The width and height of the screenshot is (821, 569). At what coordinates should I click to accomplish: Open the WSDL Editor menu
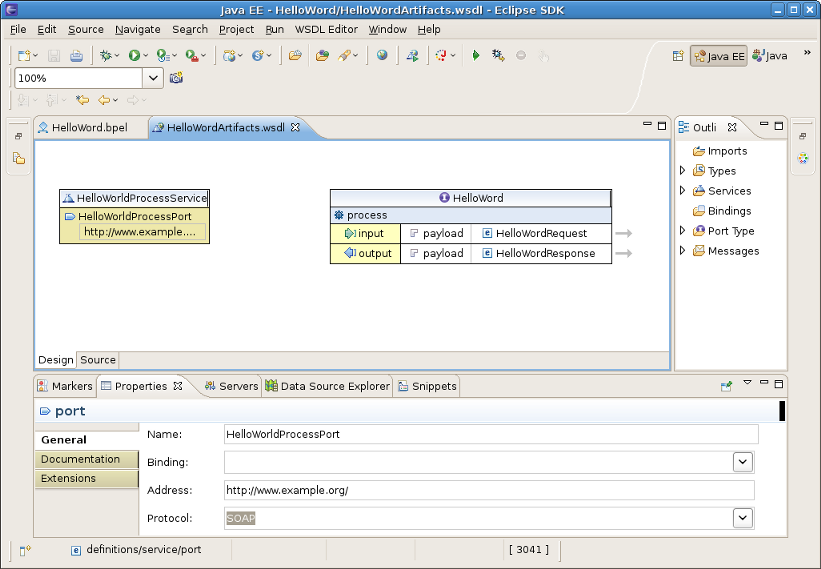pyautogui.click(x=326, y=29)
